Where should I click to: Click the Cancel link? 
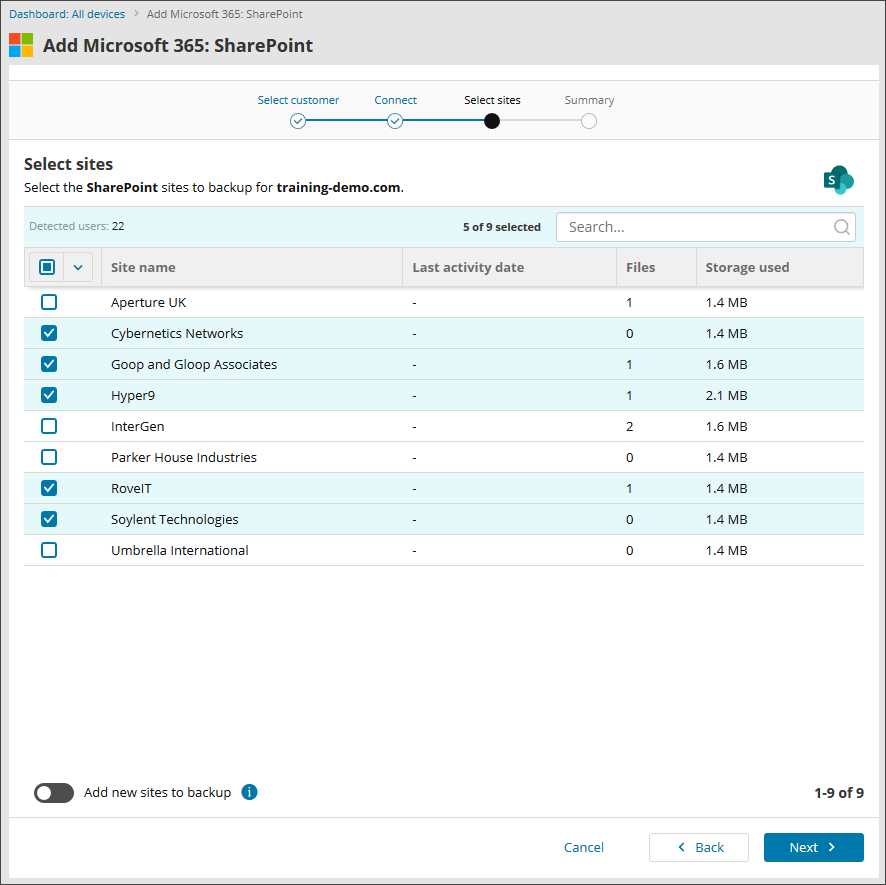coord(584,847)
